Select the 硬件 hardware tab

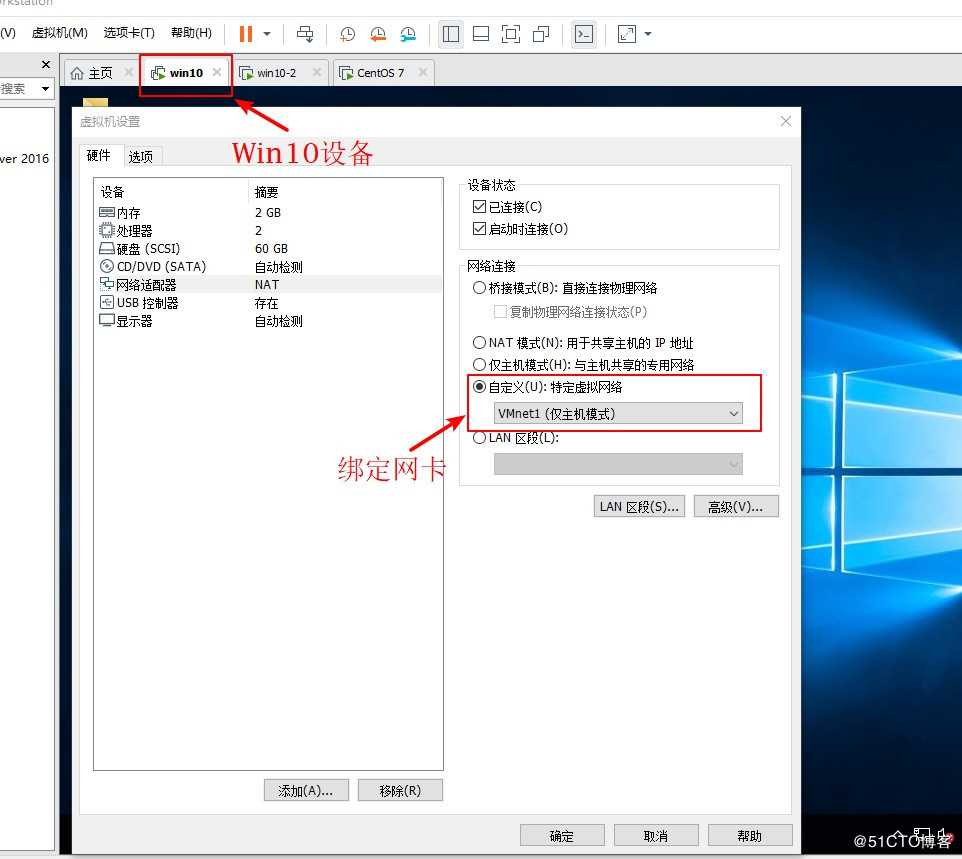[x=99, y=155]
